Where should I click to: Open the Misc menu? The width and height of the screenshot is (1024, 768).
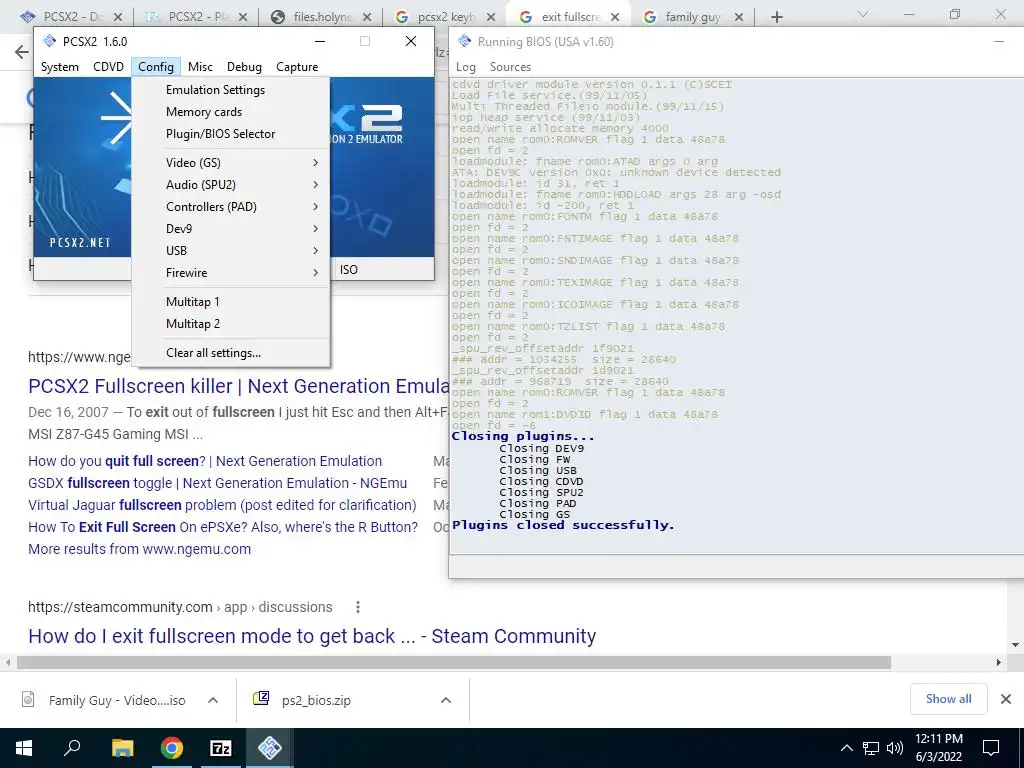(x=200, y=67)
